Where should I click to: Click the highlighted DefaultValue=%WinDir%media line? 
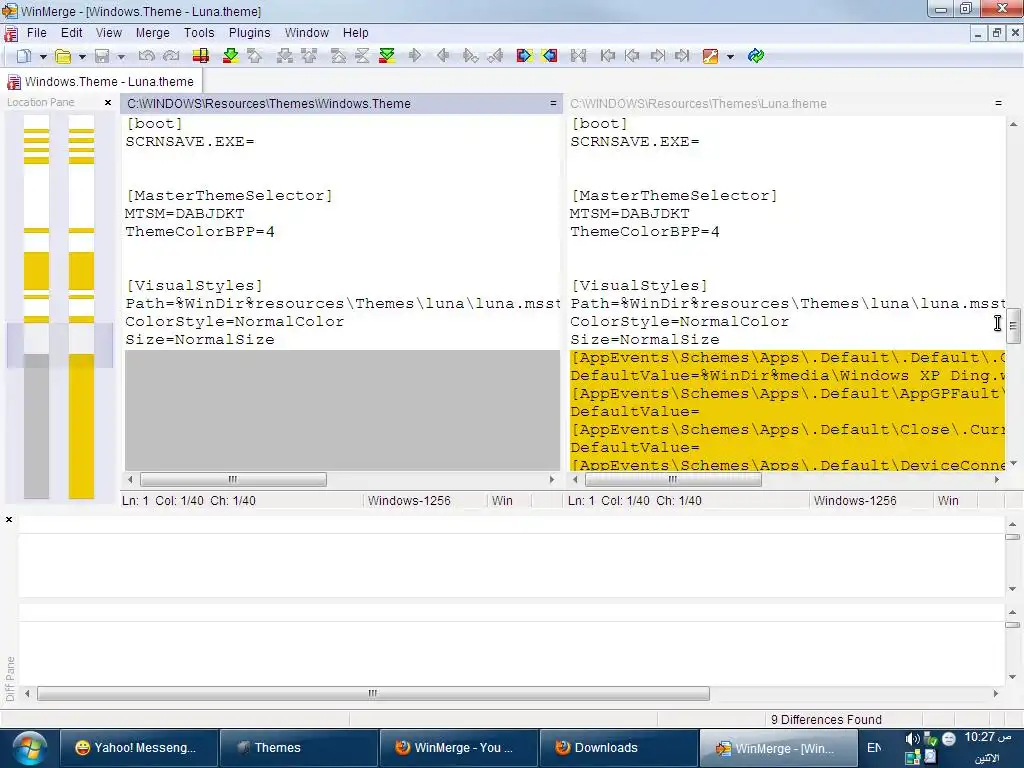point(787,376)
